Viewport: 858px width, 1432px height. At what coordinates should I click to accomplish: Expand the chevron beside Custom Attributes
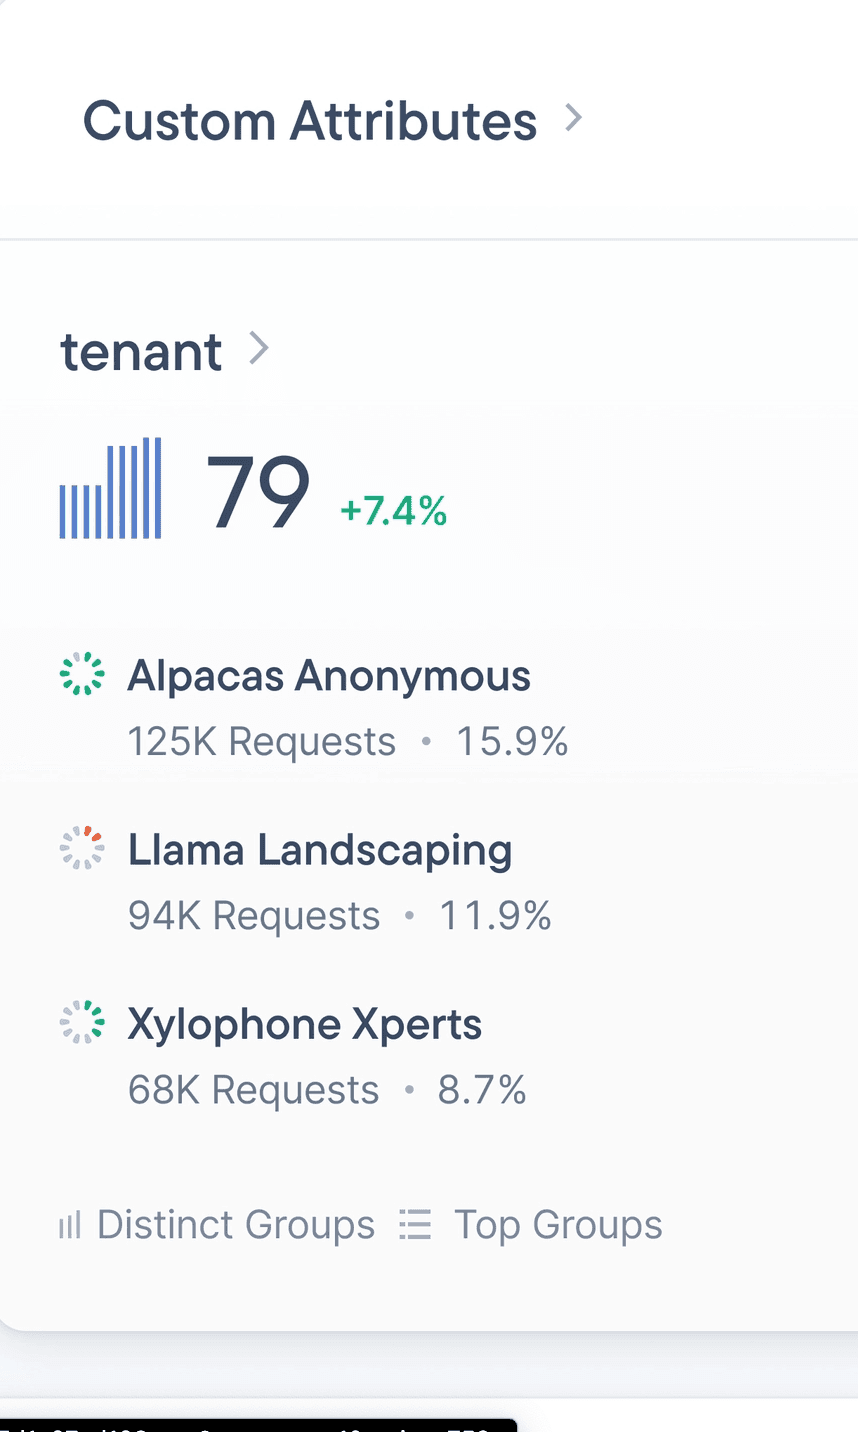(573, 118)
